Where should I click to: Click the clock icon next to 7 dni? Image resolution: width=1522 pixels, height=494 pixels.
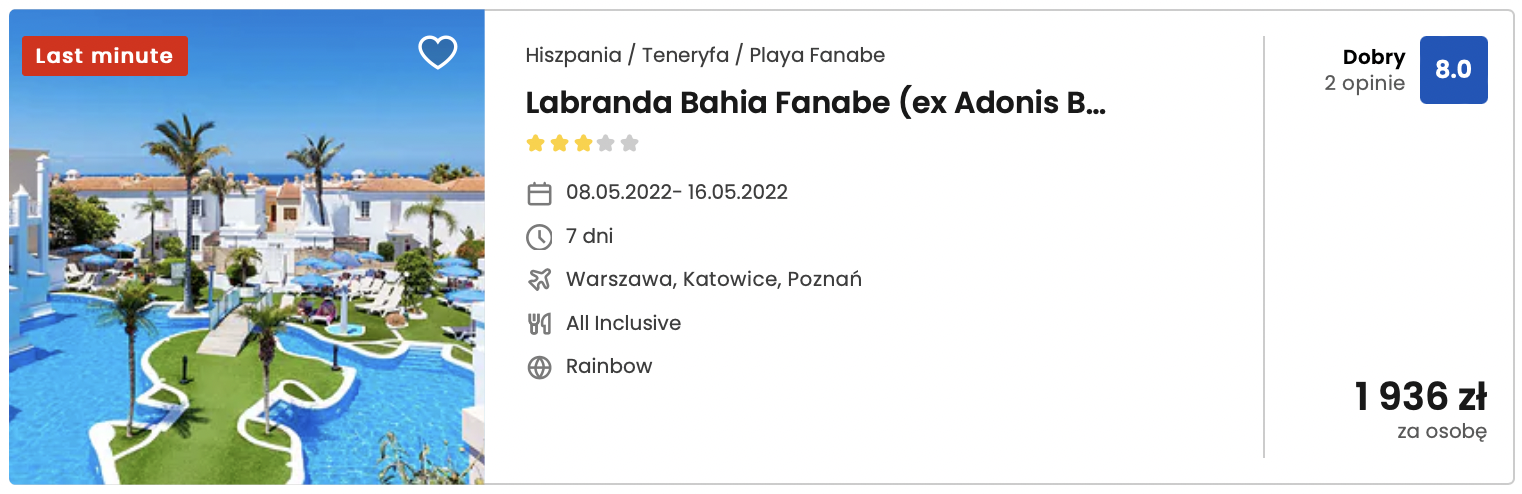(539, 237)
